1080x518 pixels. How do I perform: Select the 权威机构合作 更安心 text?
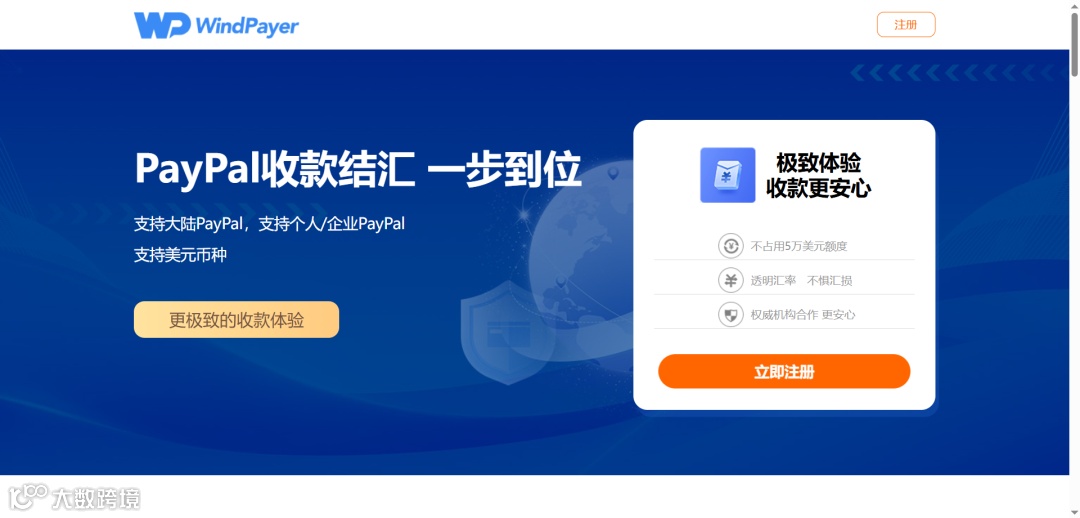803,315
